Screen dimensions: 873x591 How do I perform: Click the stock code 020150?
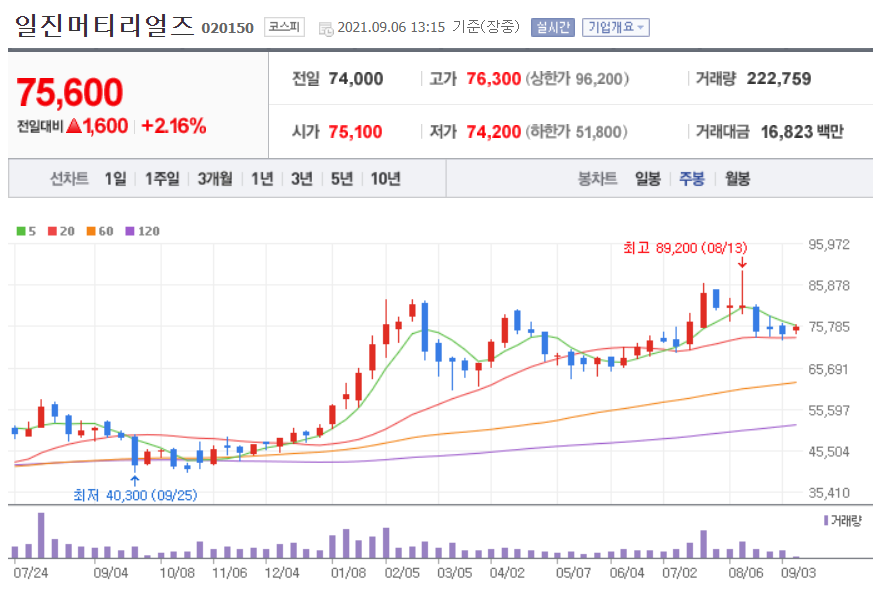[227, 28]
